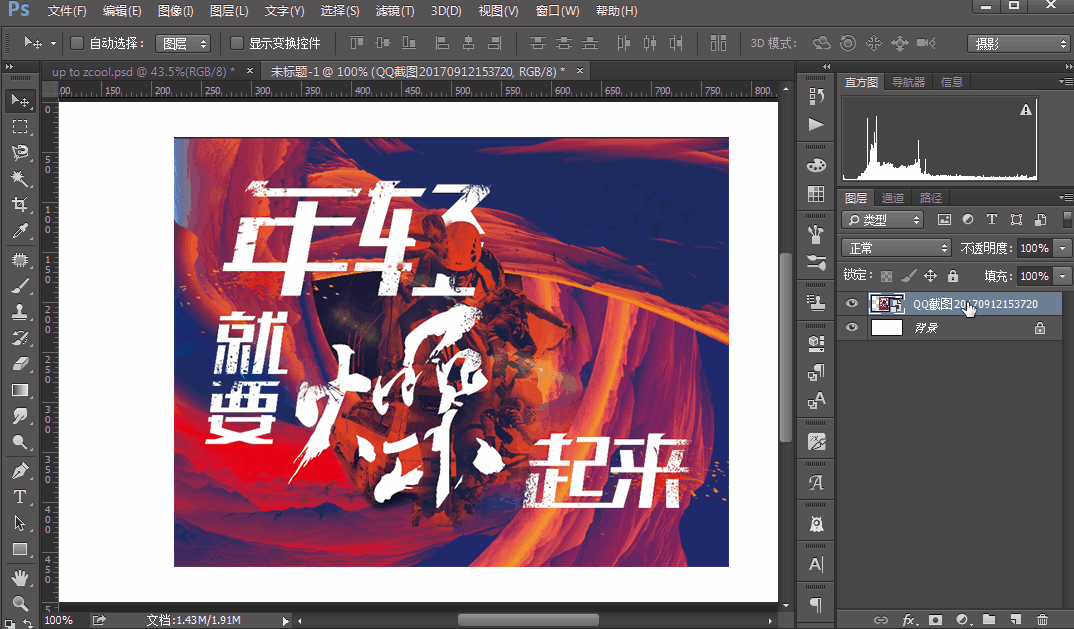The width and height of the screenshot is (1074, 629).
Task: Add a layer mask
Action: pos(936,619)
